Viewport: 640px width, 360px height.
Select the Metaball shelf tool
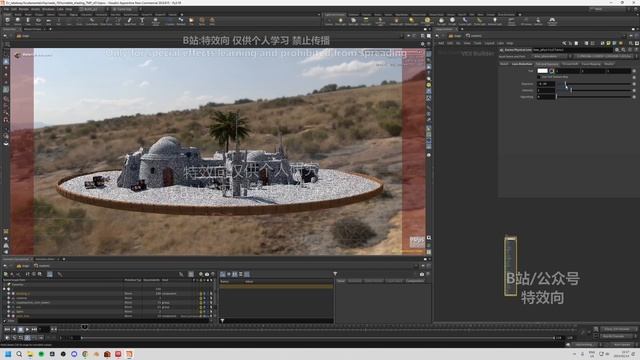pos(181,21)
